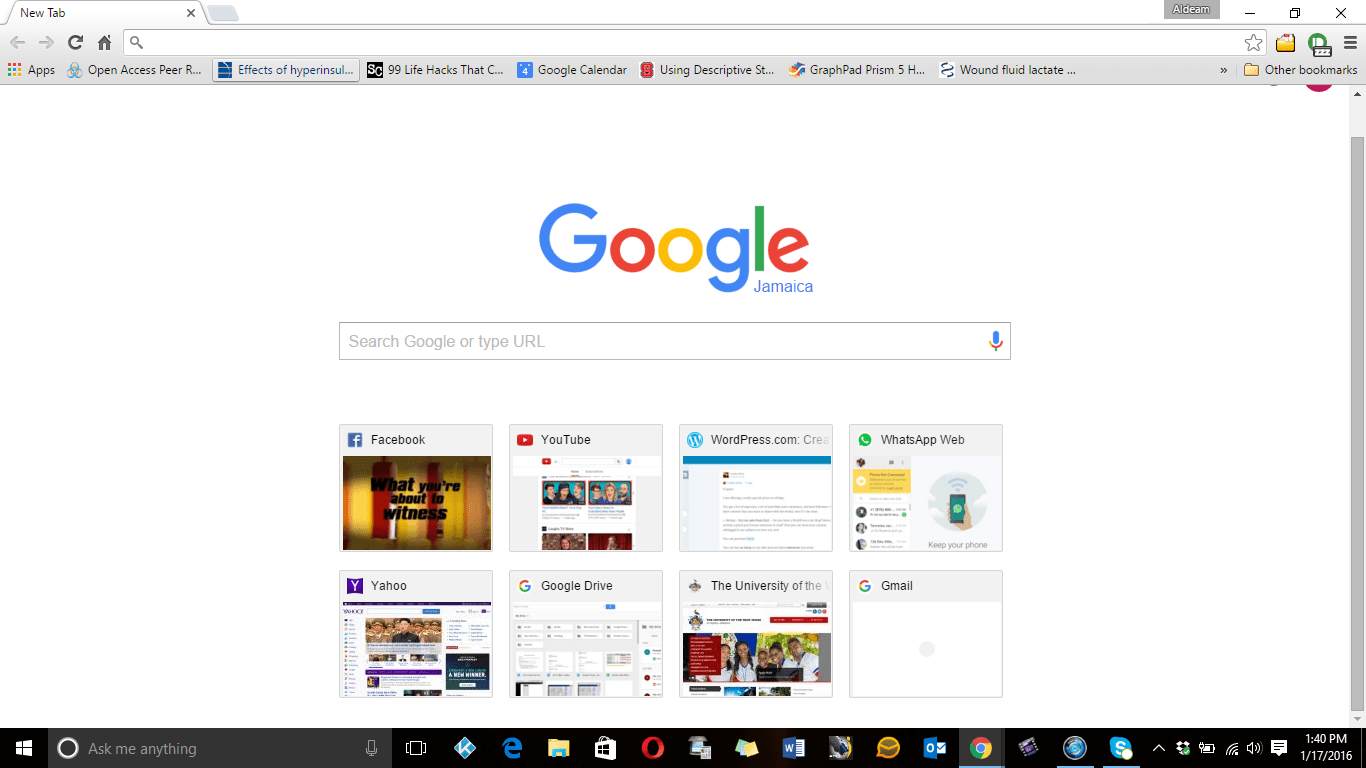
Task: Open WhatsApp Web thumbnail tile
Action: [x=926, y=488]
